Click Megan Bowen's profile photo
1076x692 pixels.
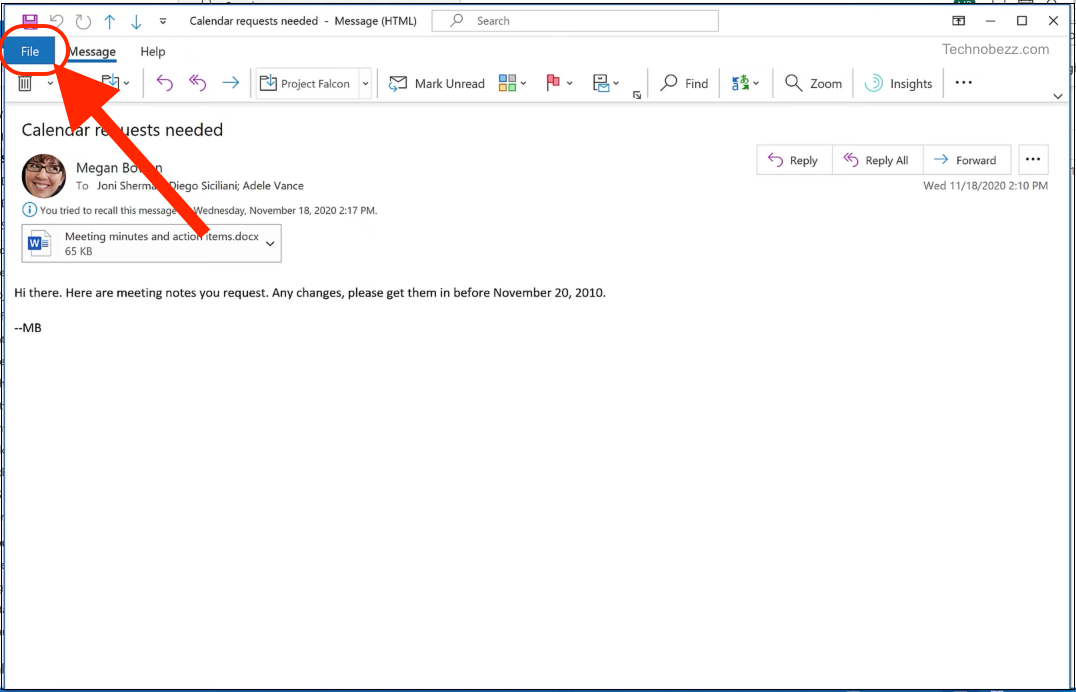pyautogui.click(x=44, y=176)
